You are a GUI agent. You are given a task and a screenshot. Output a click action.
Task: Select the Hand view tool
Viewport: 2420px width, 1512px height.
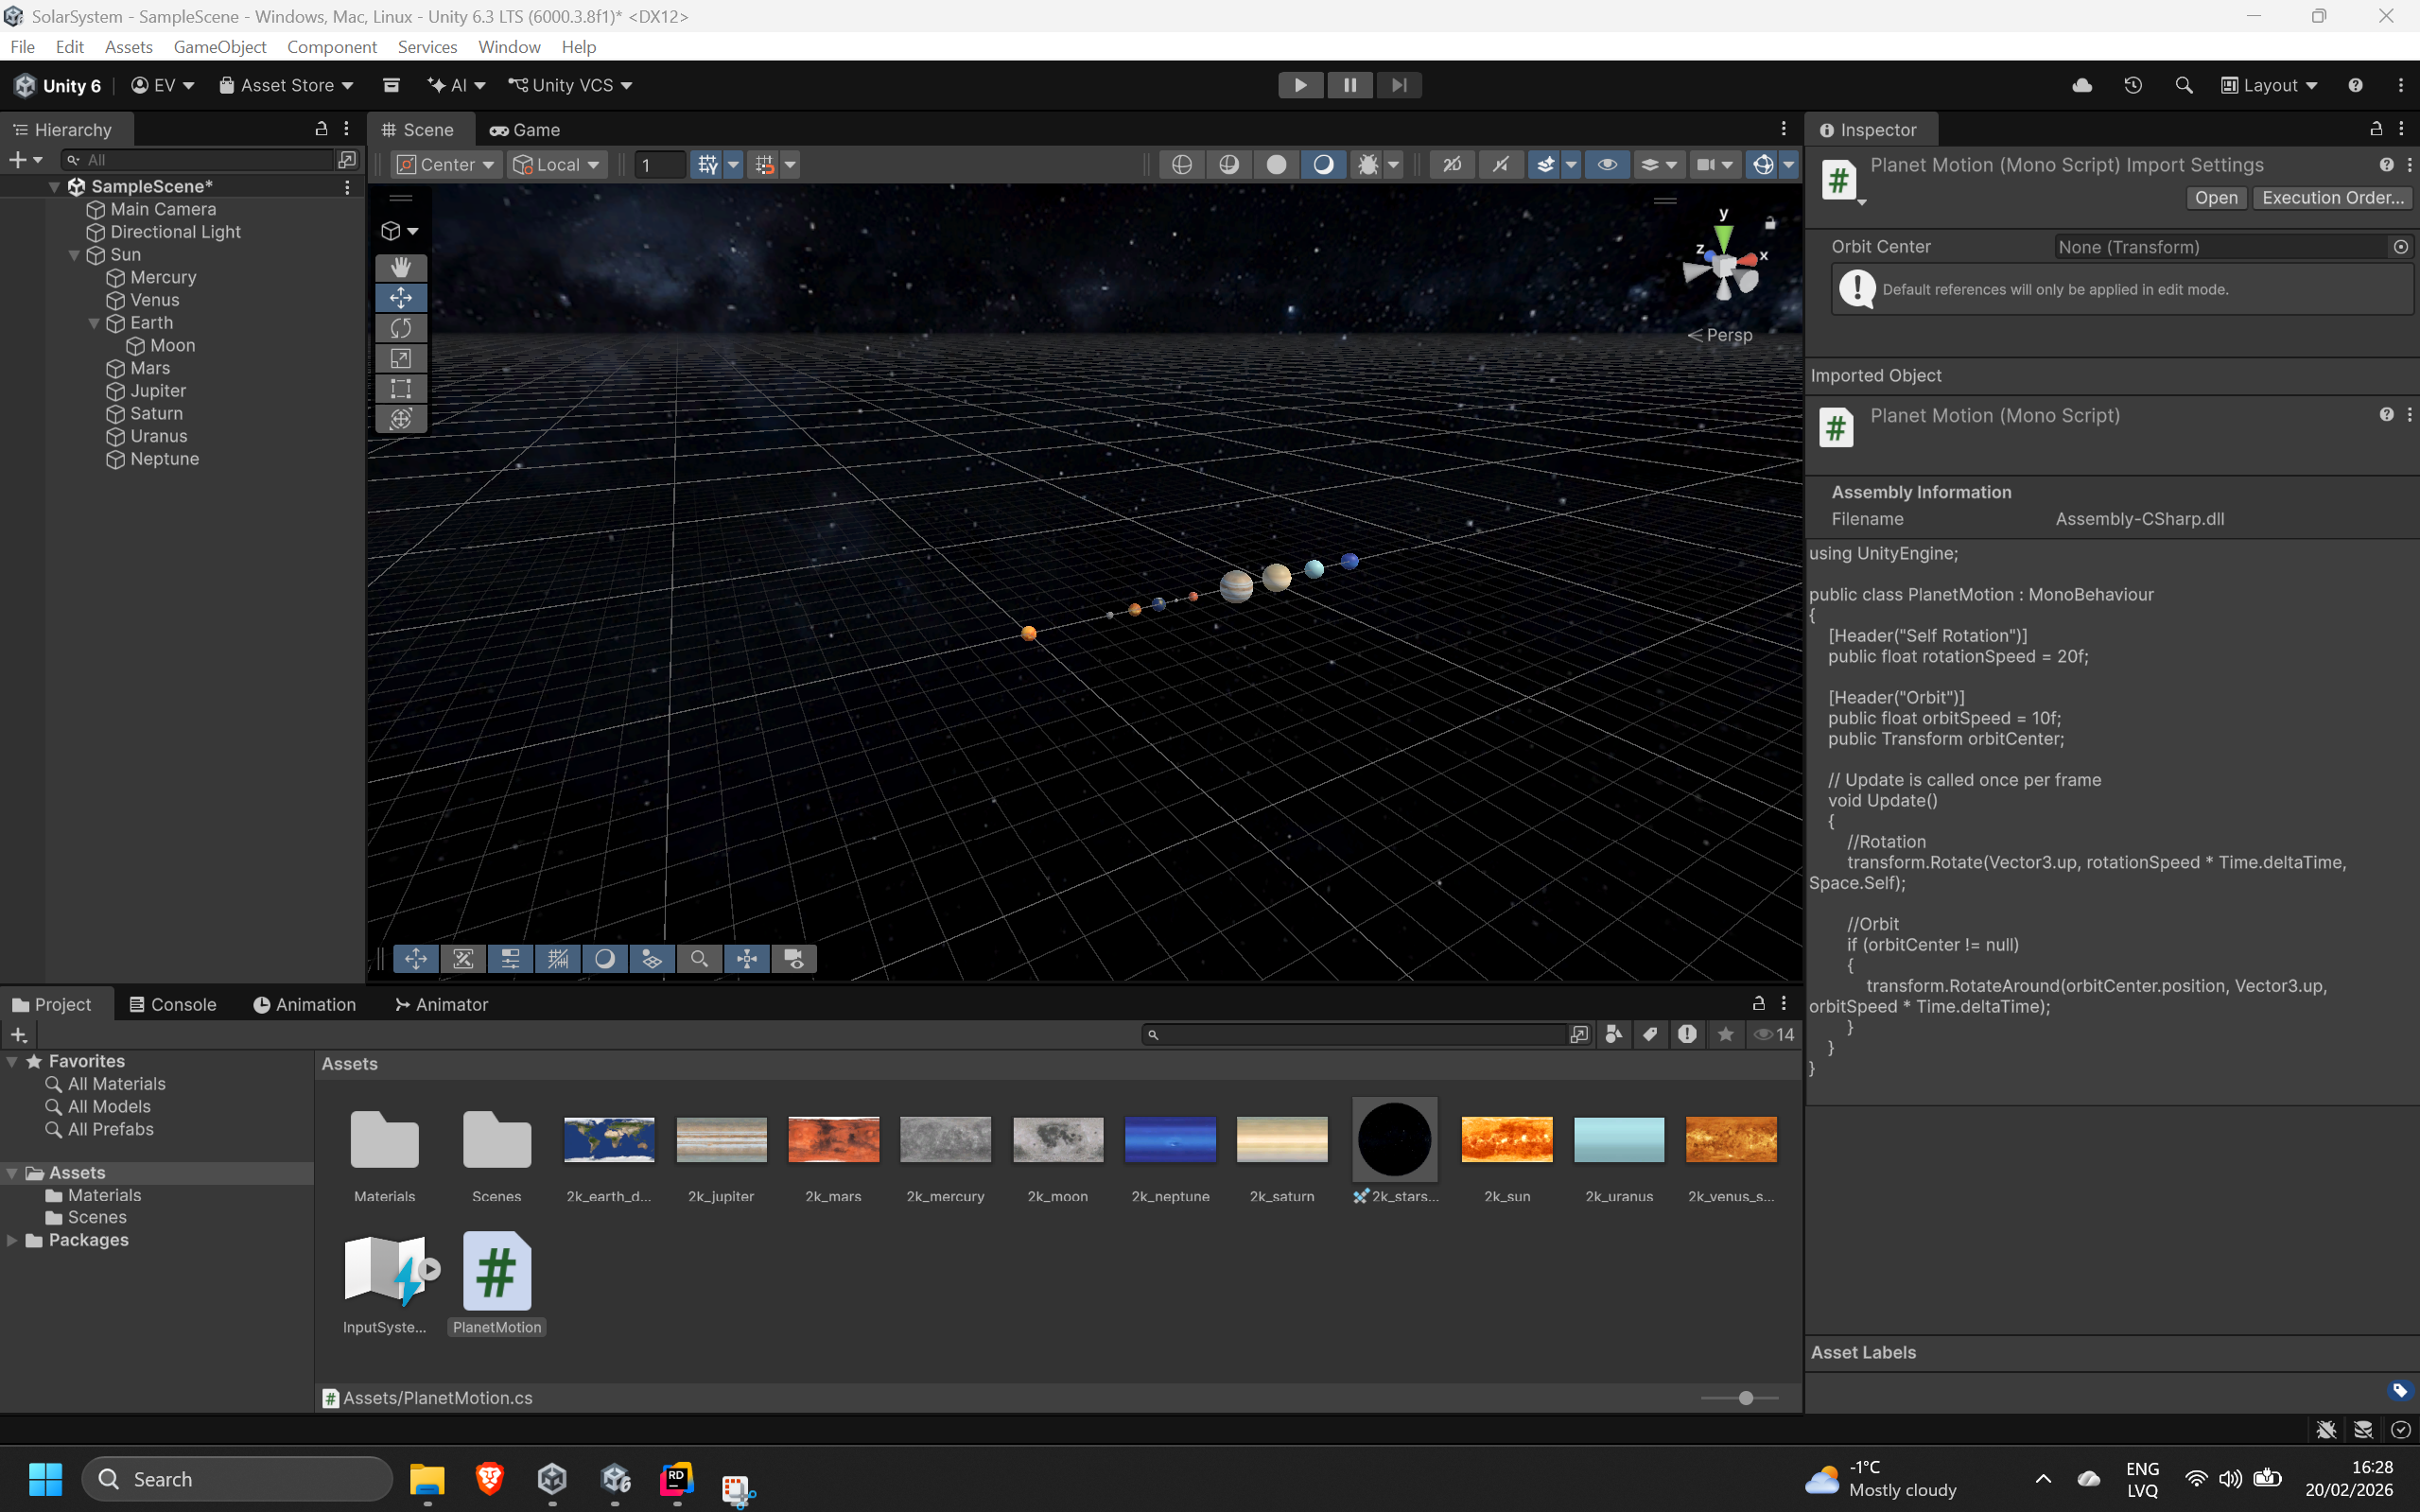tap(401, 267)
